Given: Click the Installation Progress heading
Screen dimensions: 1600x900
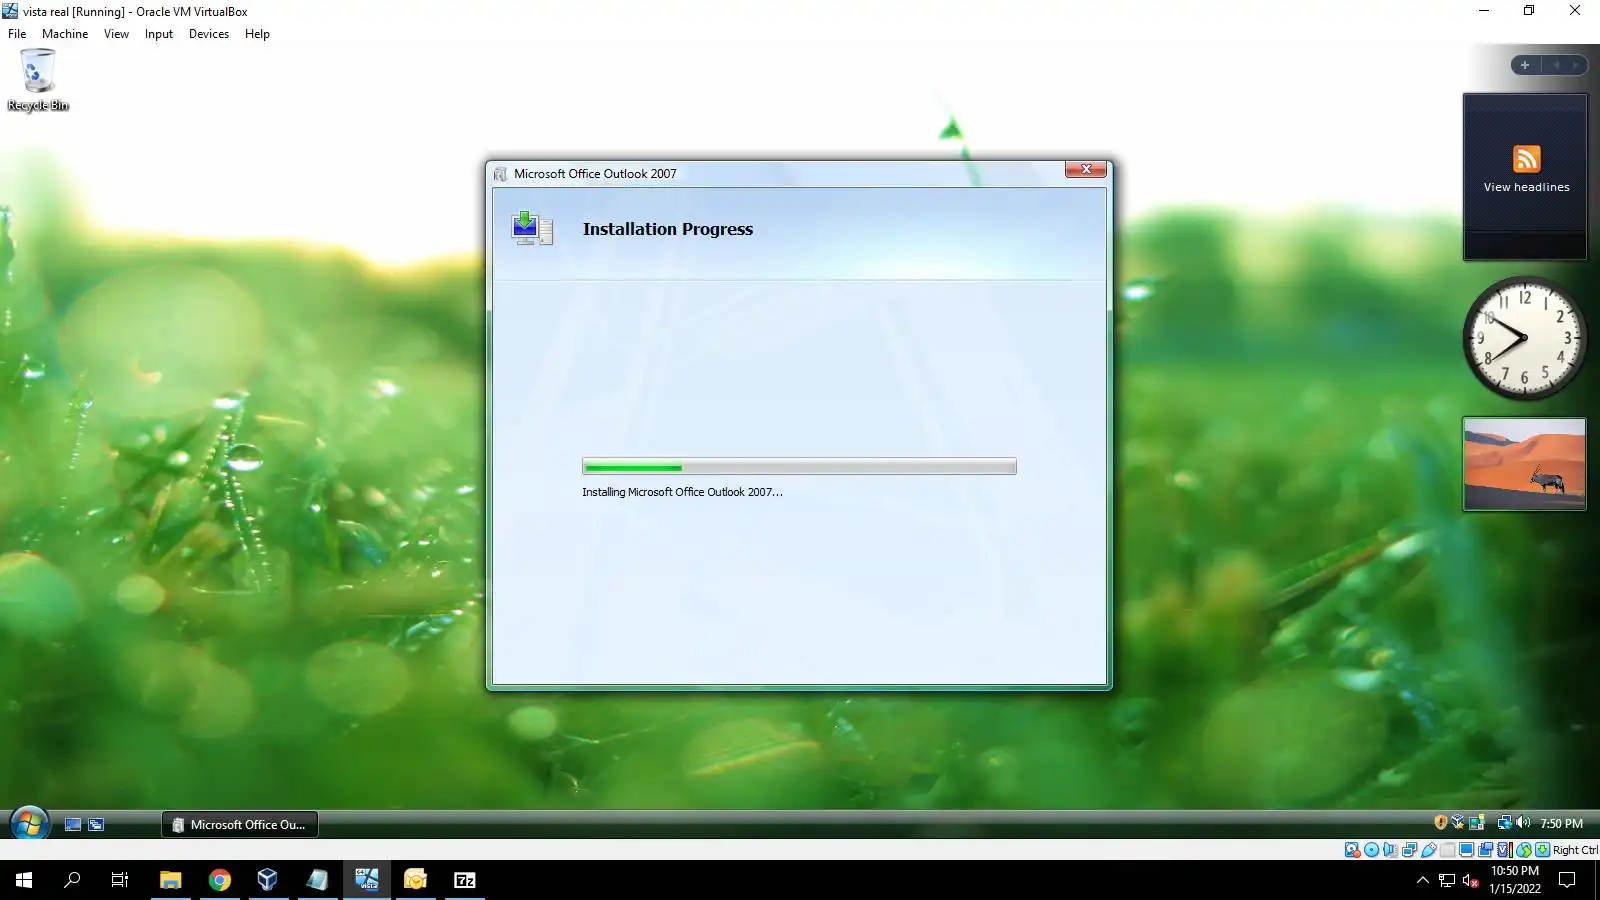Looking at the screenshot, I should tap(668, 229).
